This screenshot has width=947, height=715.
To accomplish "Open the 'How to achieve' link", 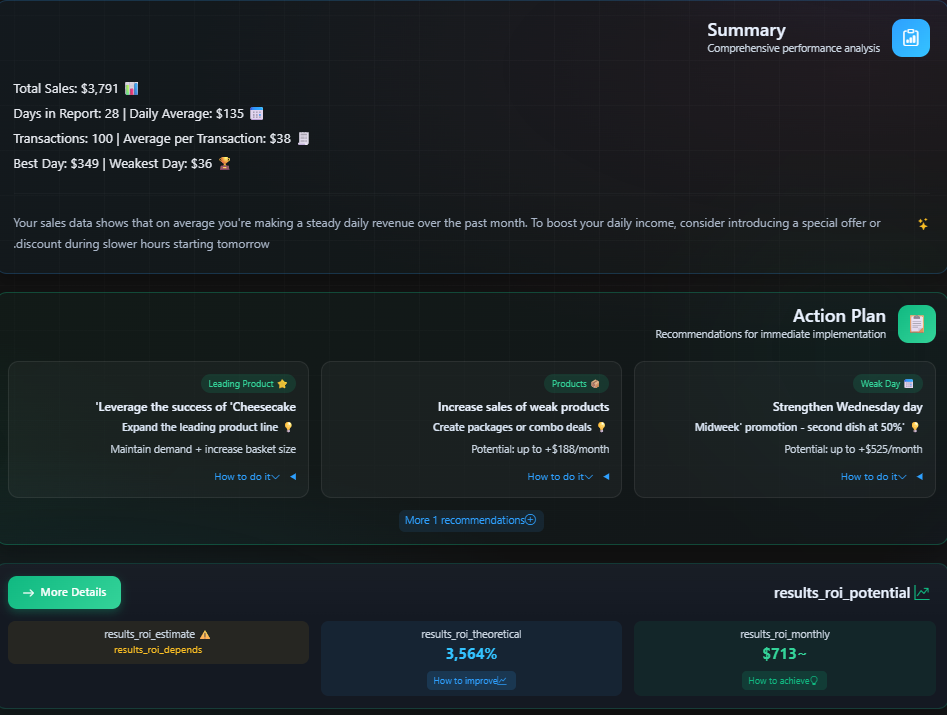I will point(784,680).
